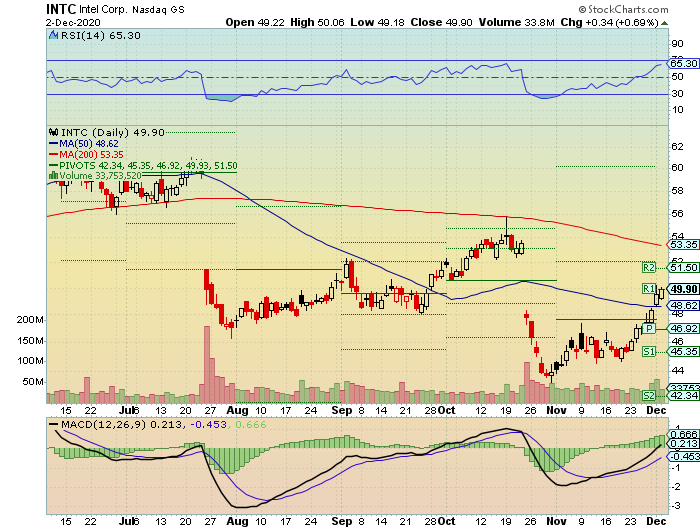700x530 pixels.
Task: Click the 2-Dec-2020 date label
Action: [73, 22]
